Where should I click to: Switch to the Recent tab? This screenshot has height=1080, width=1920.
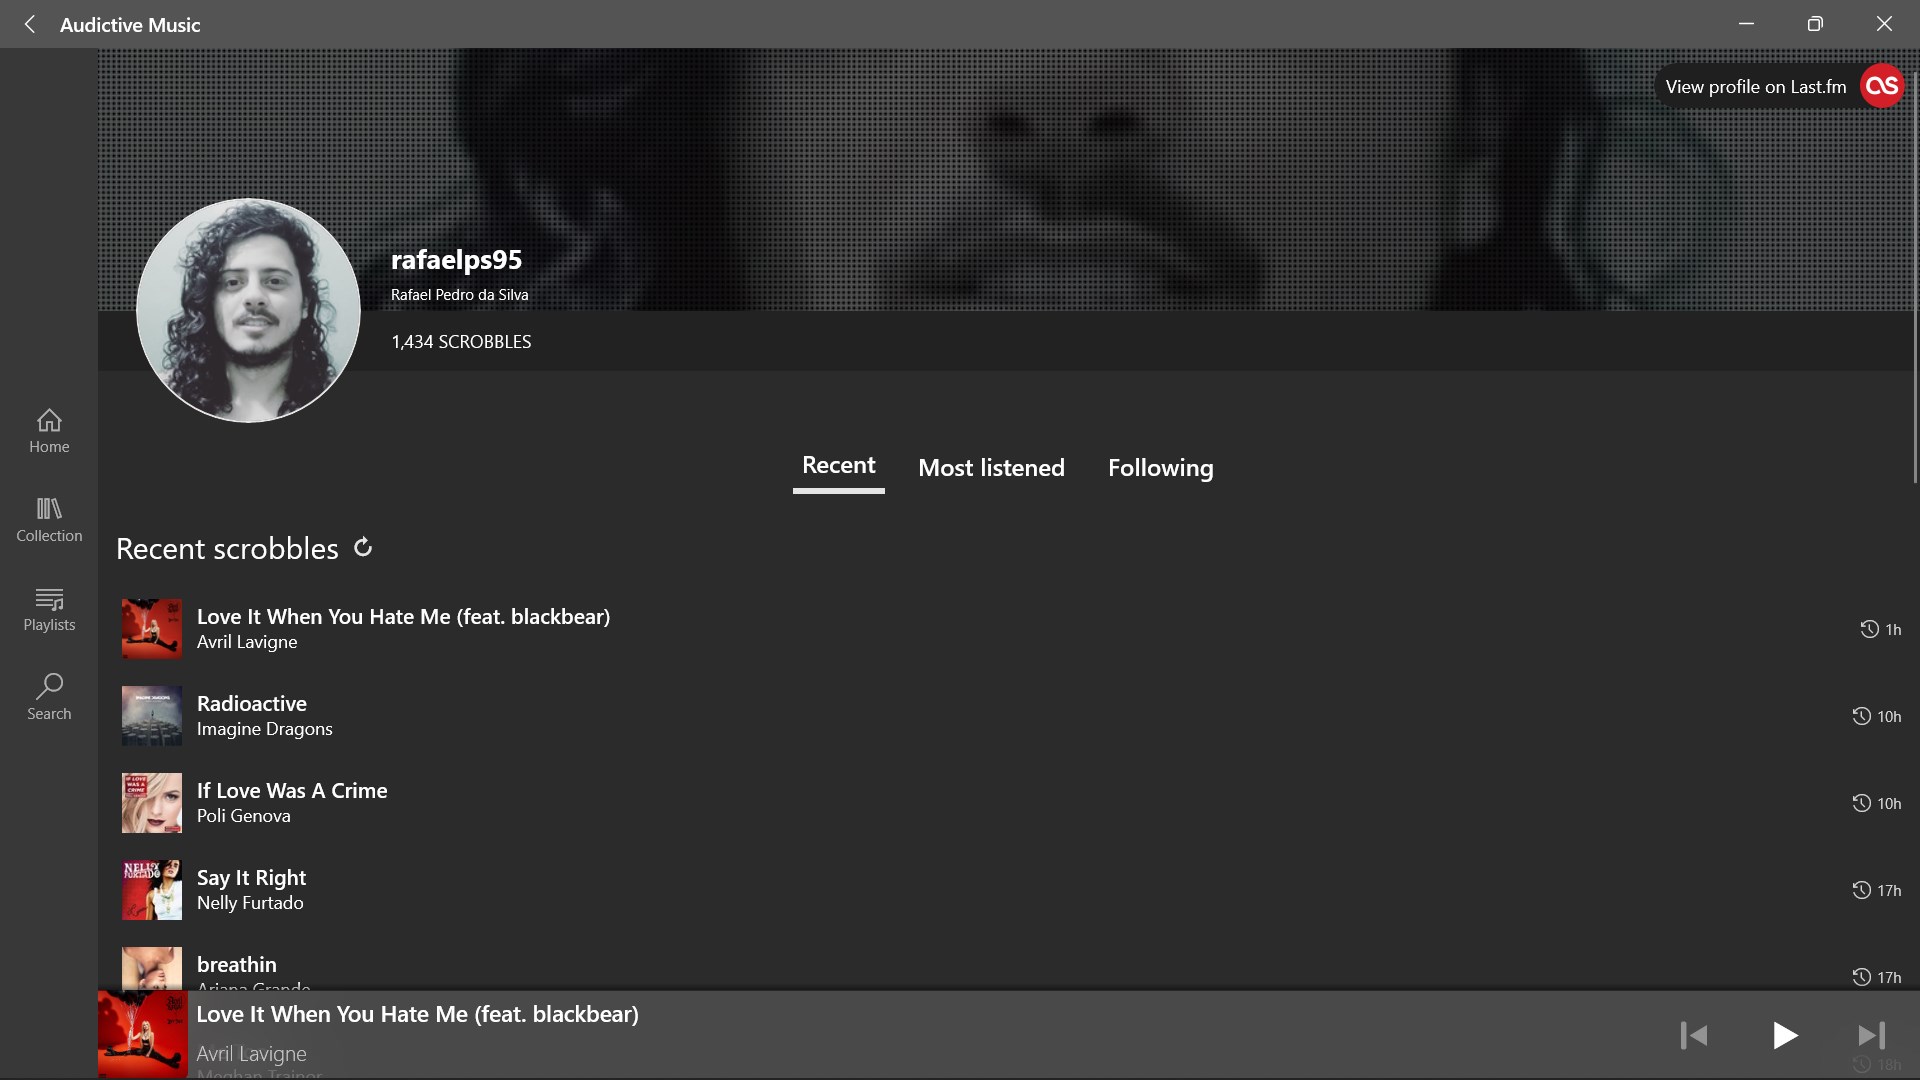pos(839,466)
